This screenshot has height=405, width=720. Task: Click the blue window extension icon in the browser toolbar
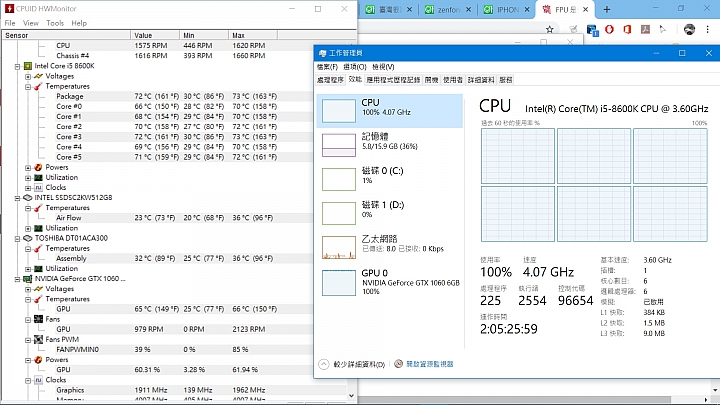tap(592, 30)
